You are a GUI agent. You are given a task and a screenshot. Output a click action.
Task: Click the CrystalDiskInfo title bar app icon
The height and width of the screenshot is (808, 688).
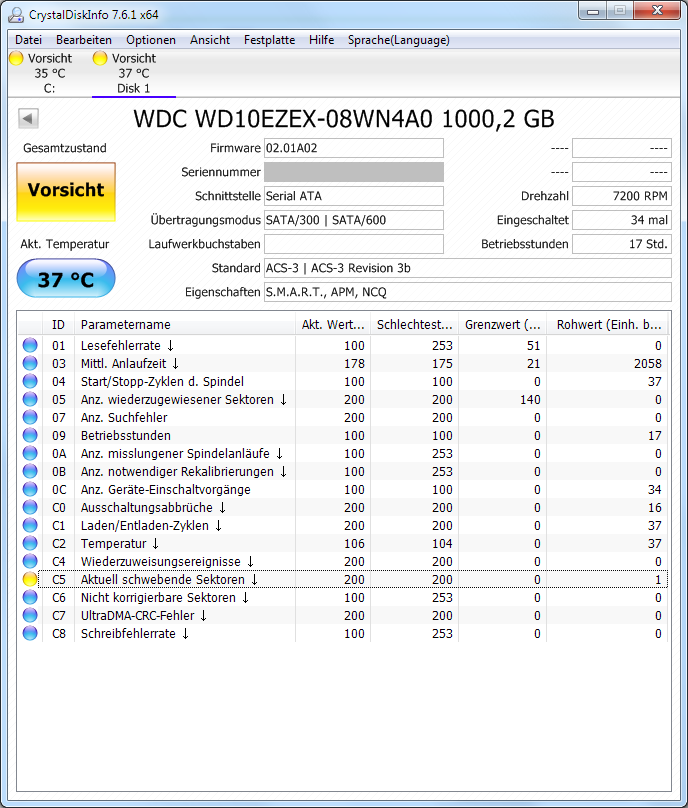(16, 15)
